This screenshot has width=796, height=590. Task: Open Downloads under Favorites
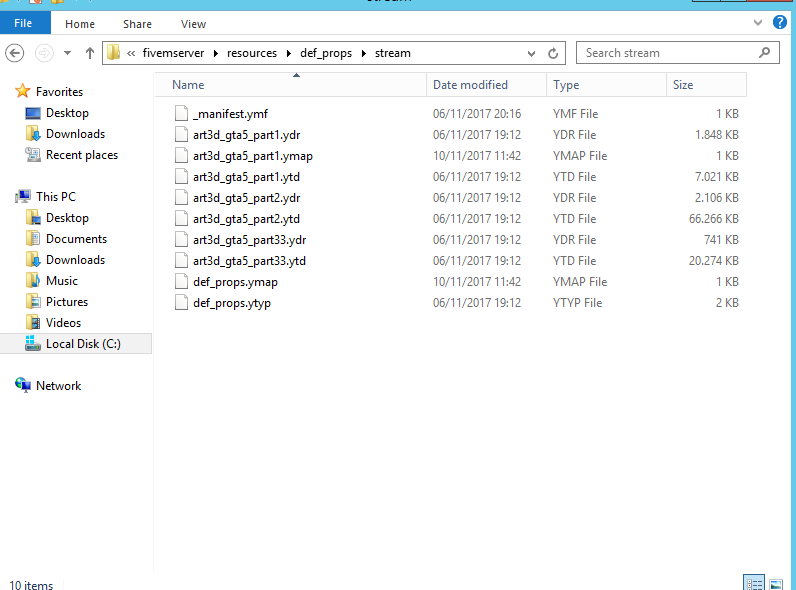click(75, 134)
